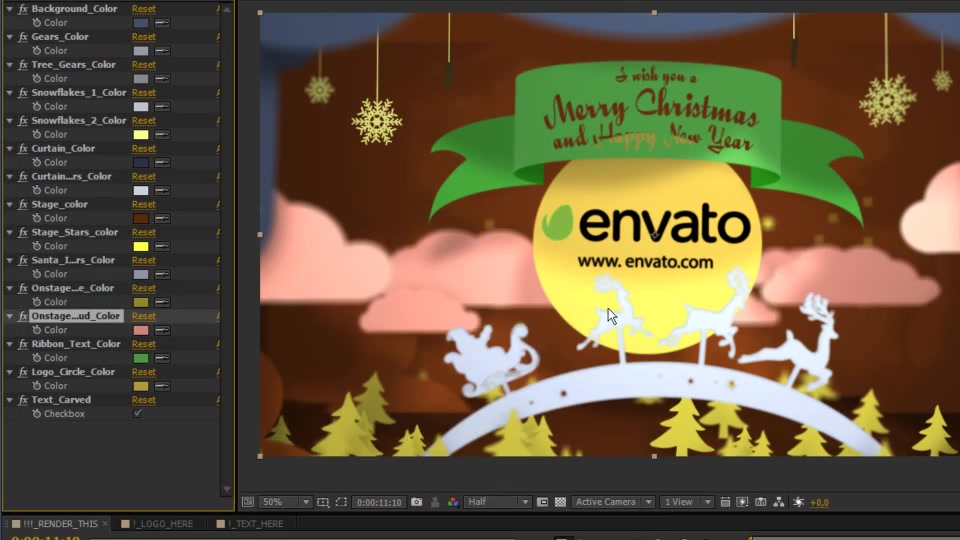Switch to the !!!_RENDER_THIS timeline tab
Viewport: 960px width, 540px height.
coord(60,524)
